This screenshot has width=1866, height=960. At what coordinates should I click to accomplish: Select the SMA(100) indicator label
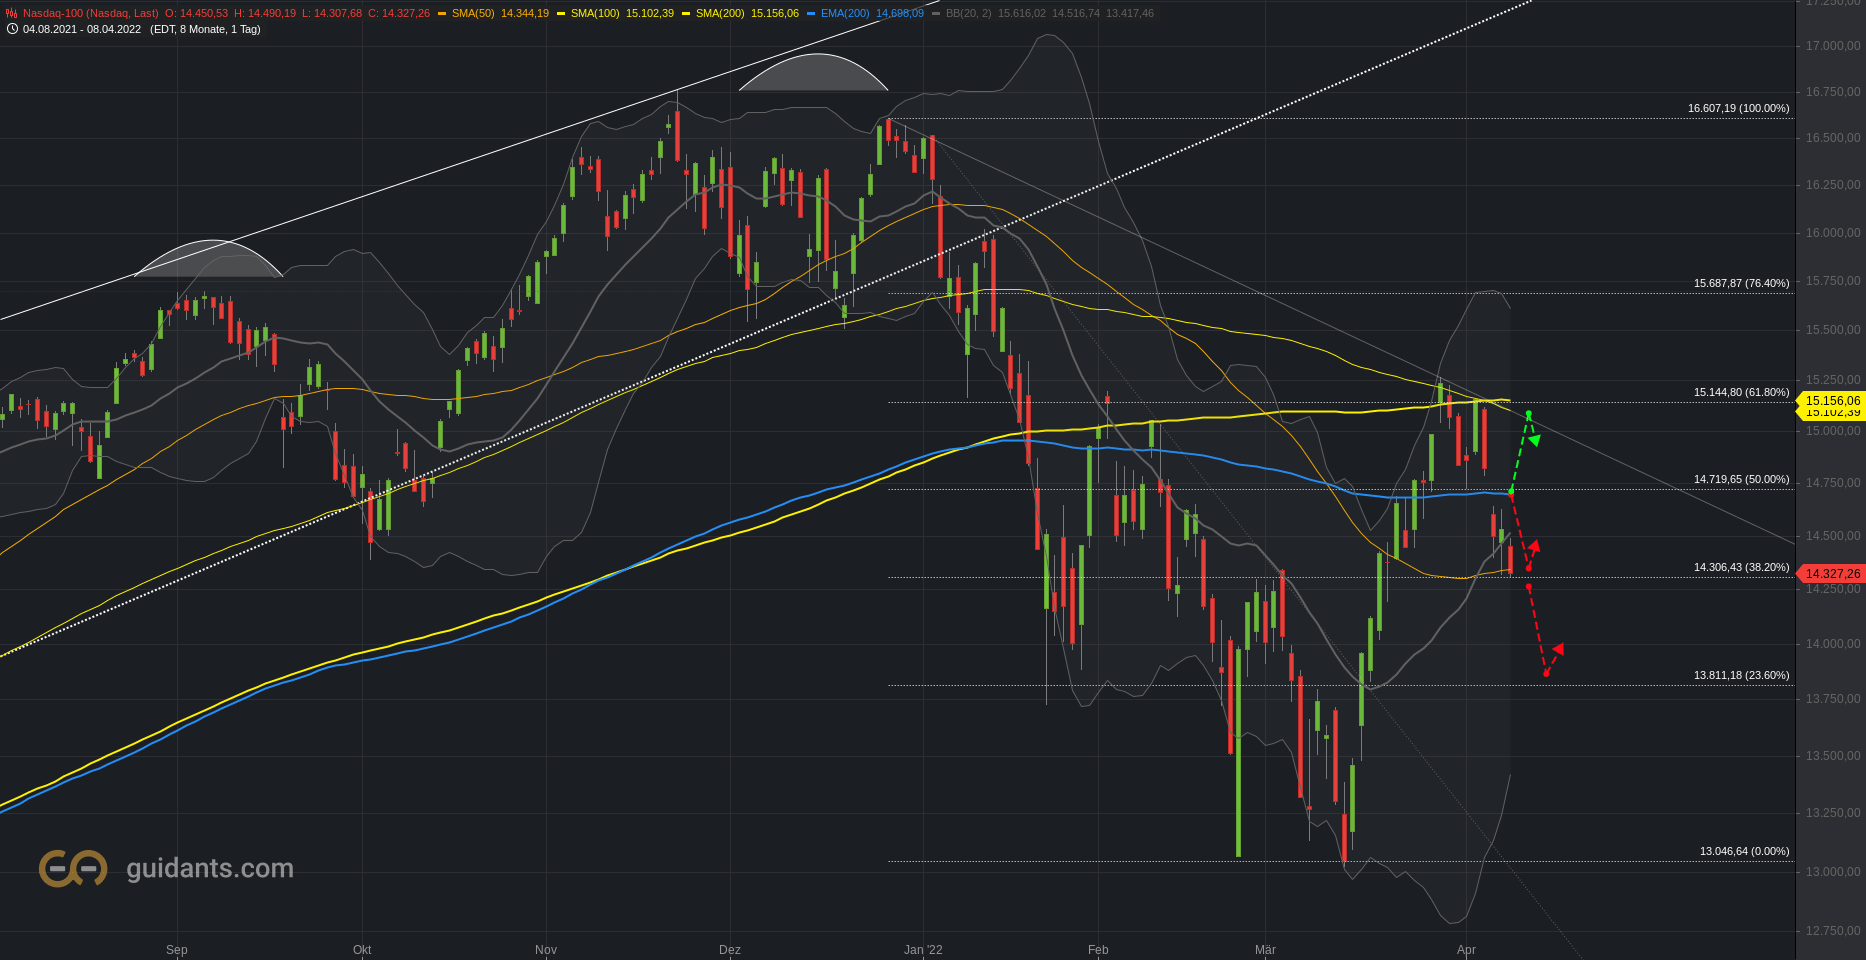595,13
